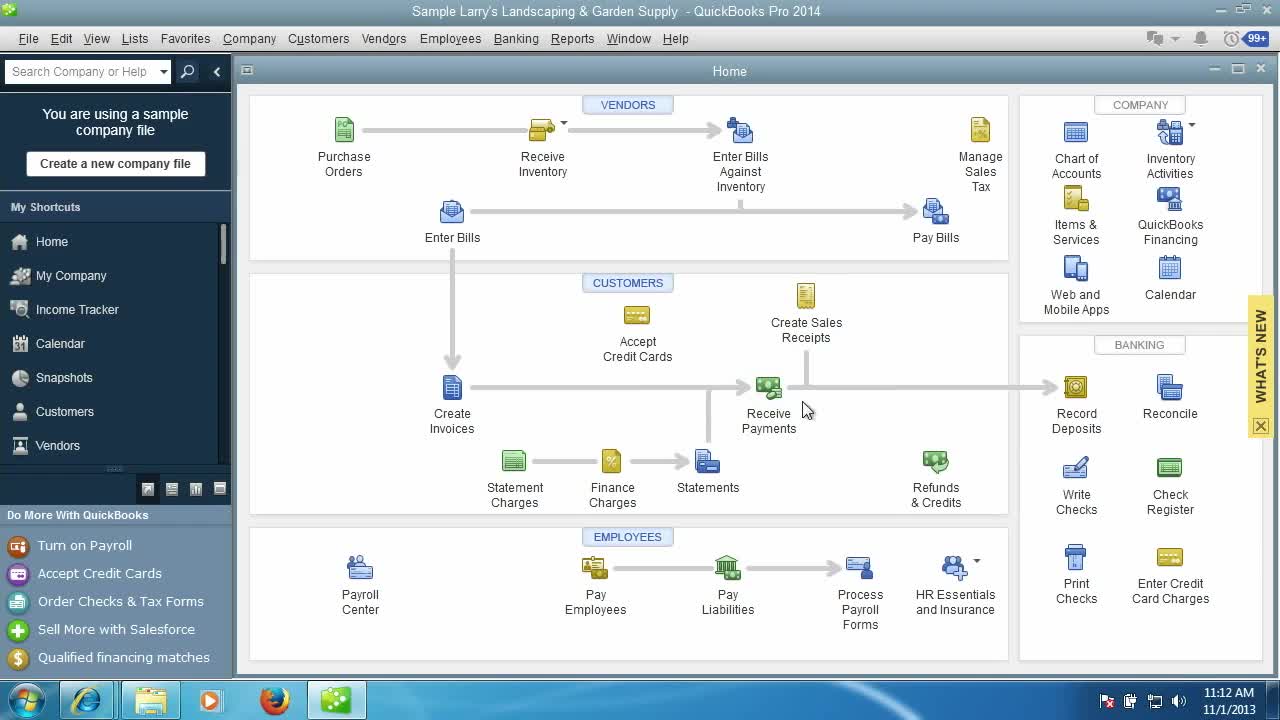Screen dimensions: 1280x720
Task: Close the What's New tab
Action: point(1261,426)
